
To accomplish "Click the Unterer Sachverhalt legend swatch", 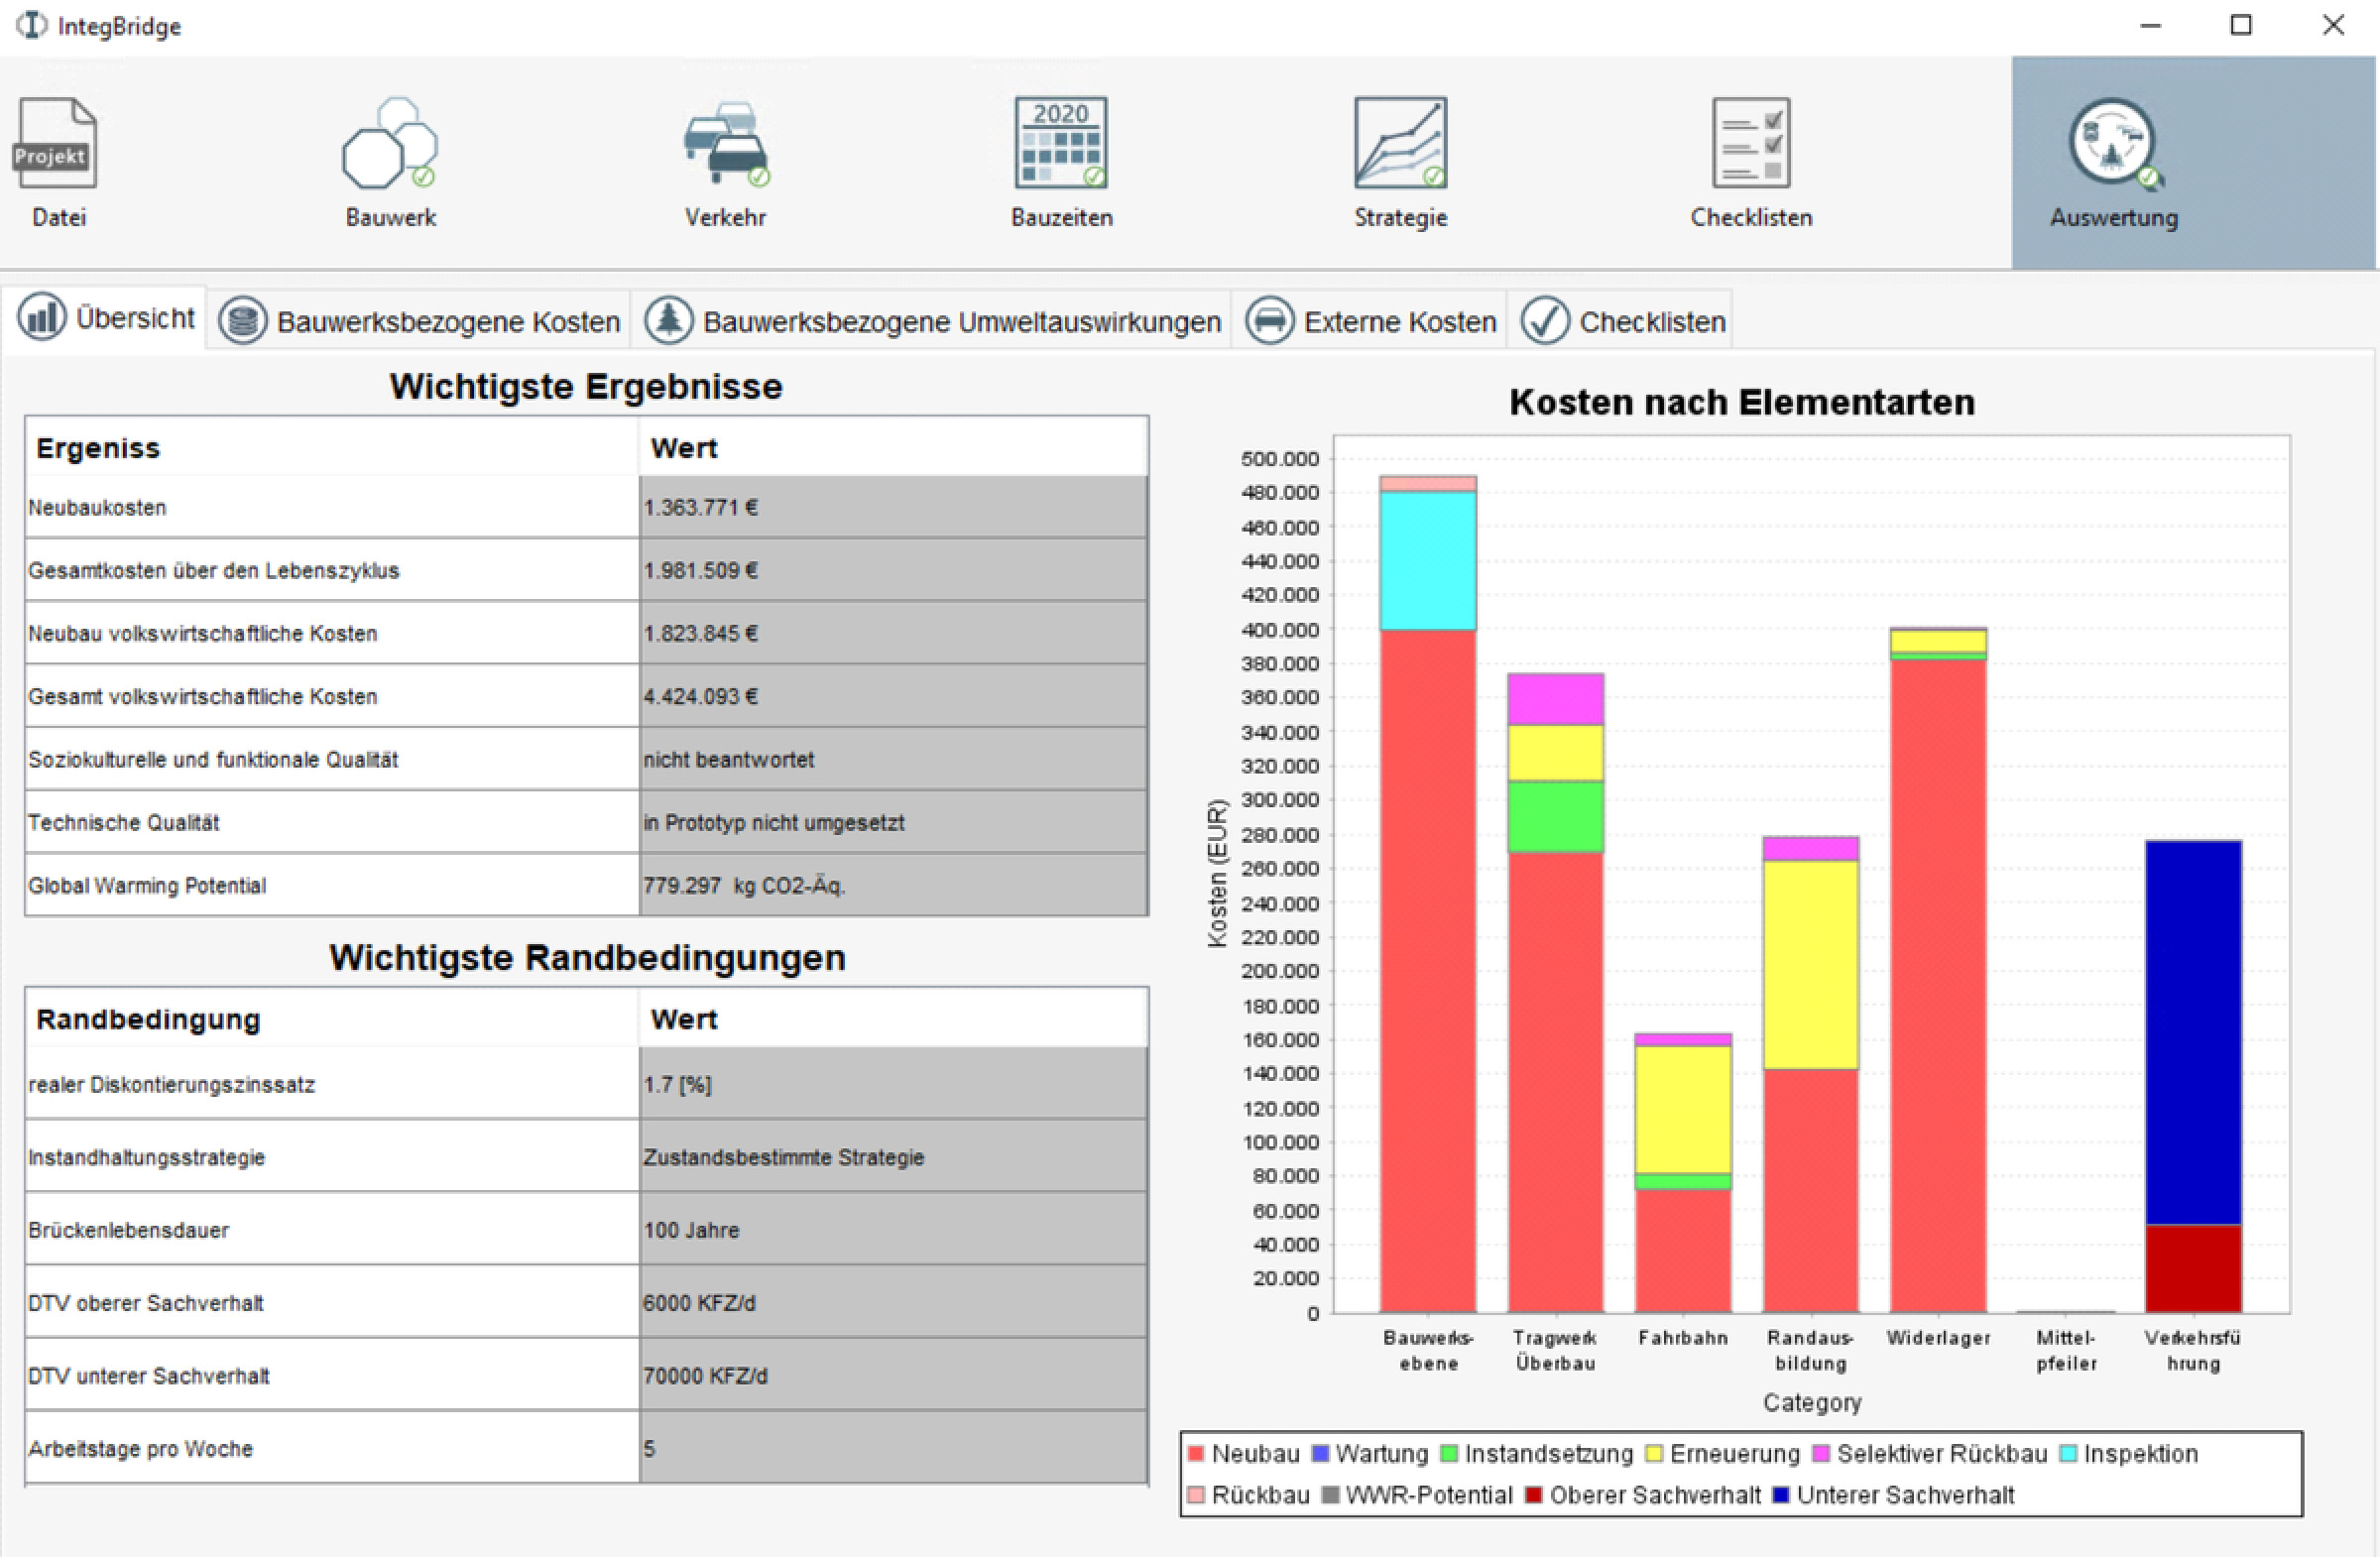I will click(1780, 1495).
